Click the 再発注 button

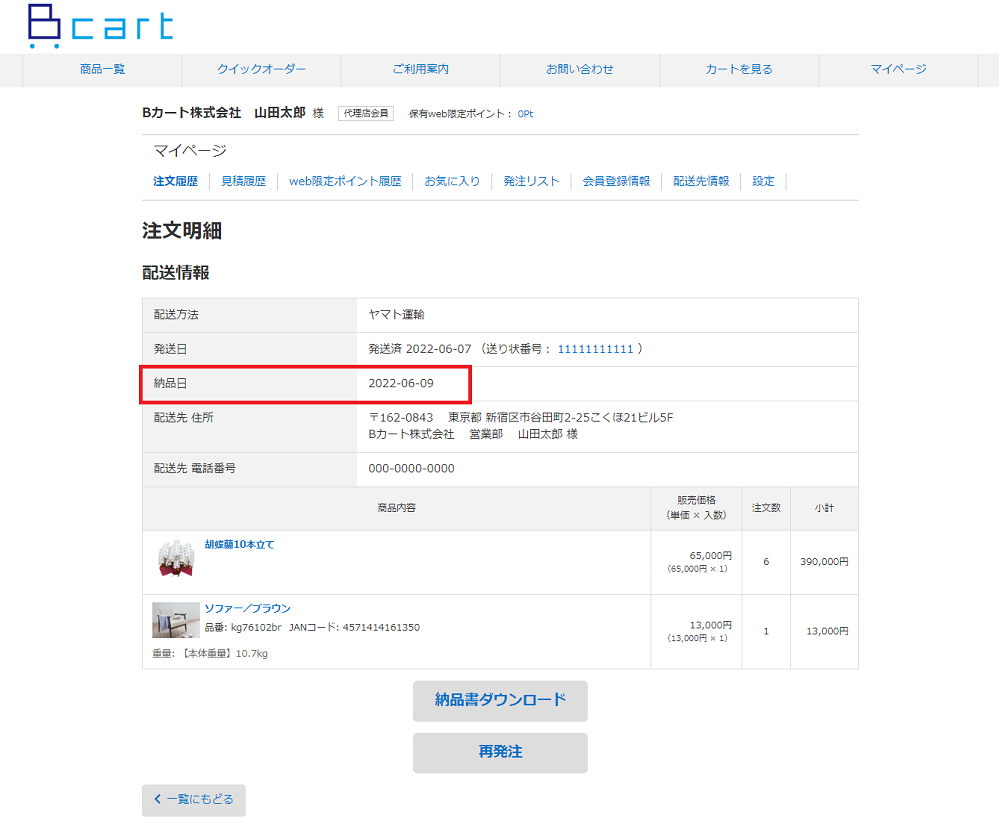coord(500,753)
